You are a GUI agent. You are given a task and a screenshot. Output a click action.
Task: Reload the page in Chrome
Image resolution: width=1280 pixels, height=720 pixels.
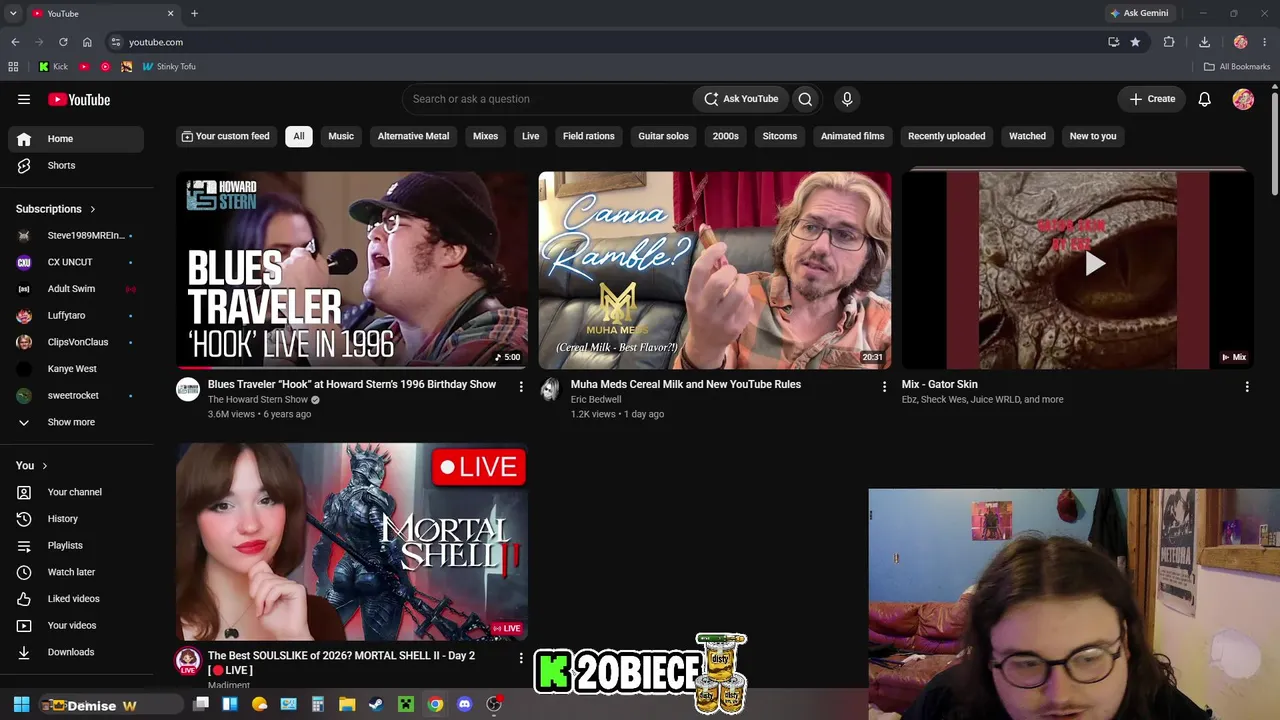tap(63, 42)
